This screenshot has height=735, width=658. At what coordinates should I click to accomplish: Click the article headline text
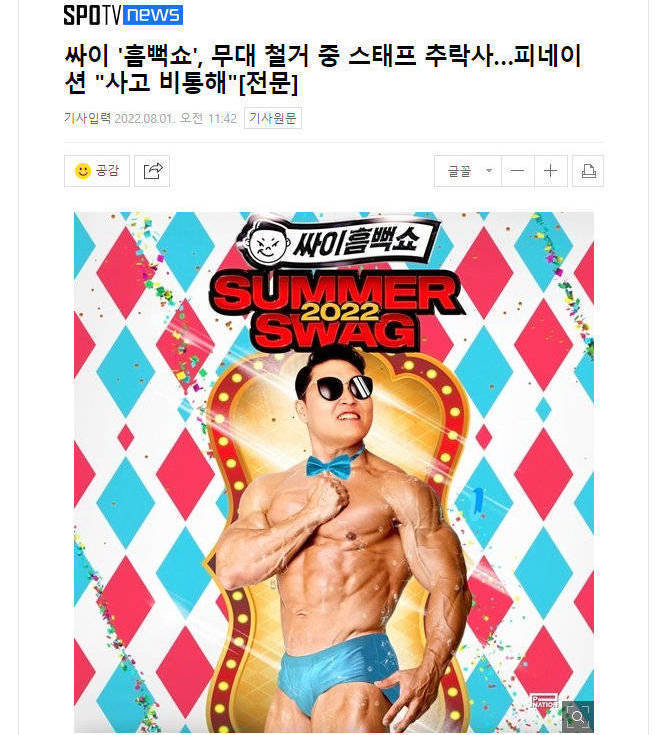322,69
